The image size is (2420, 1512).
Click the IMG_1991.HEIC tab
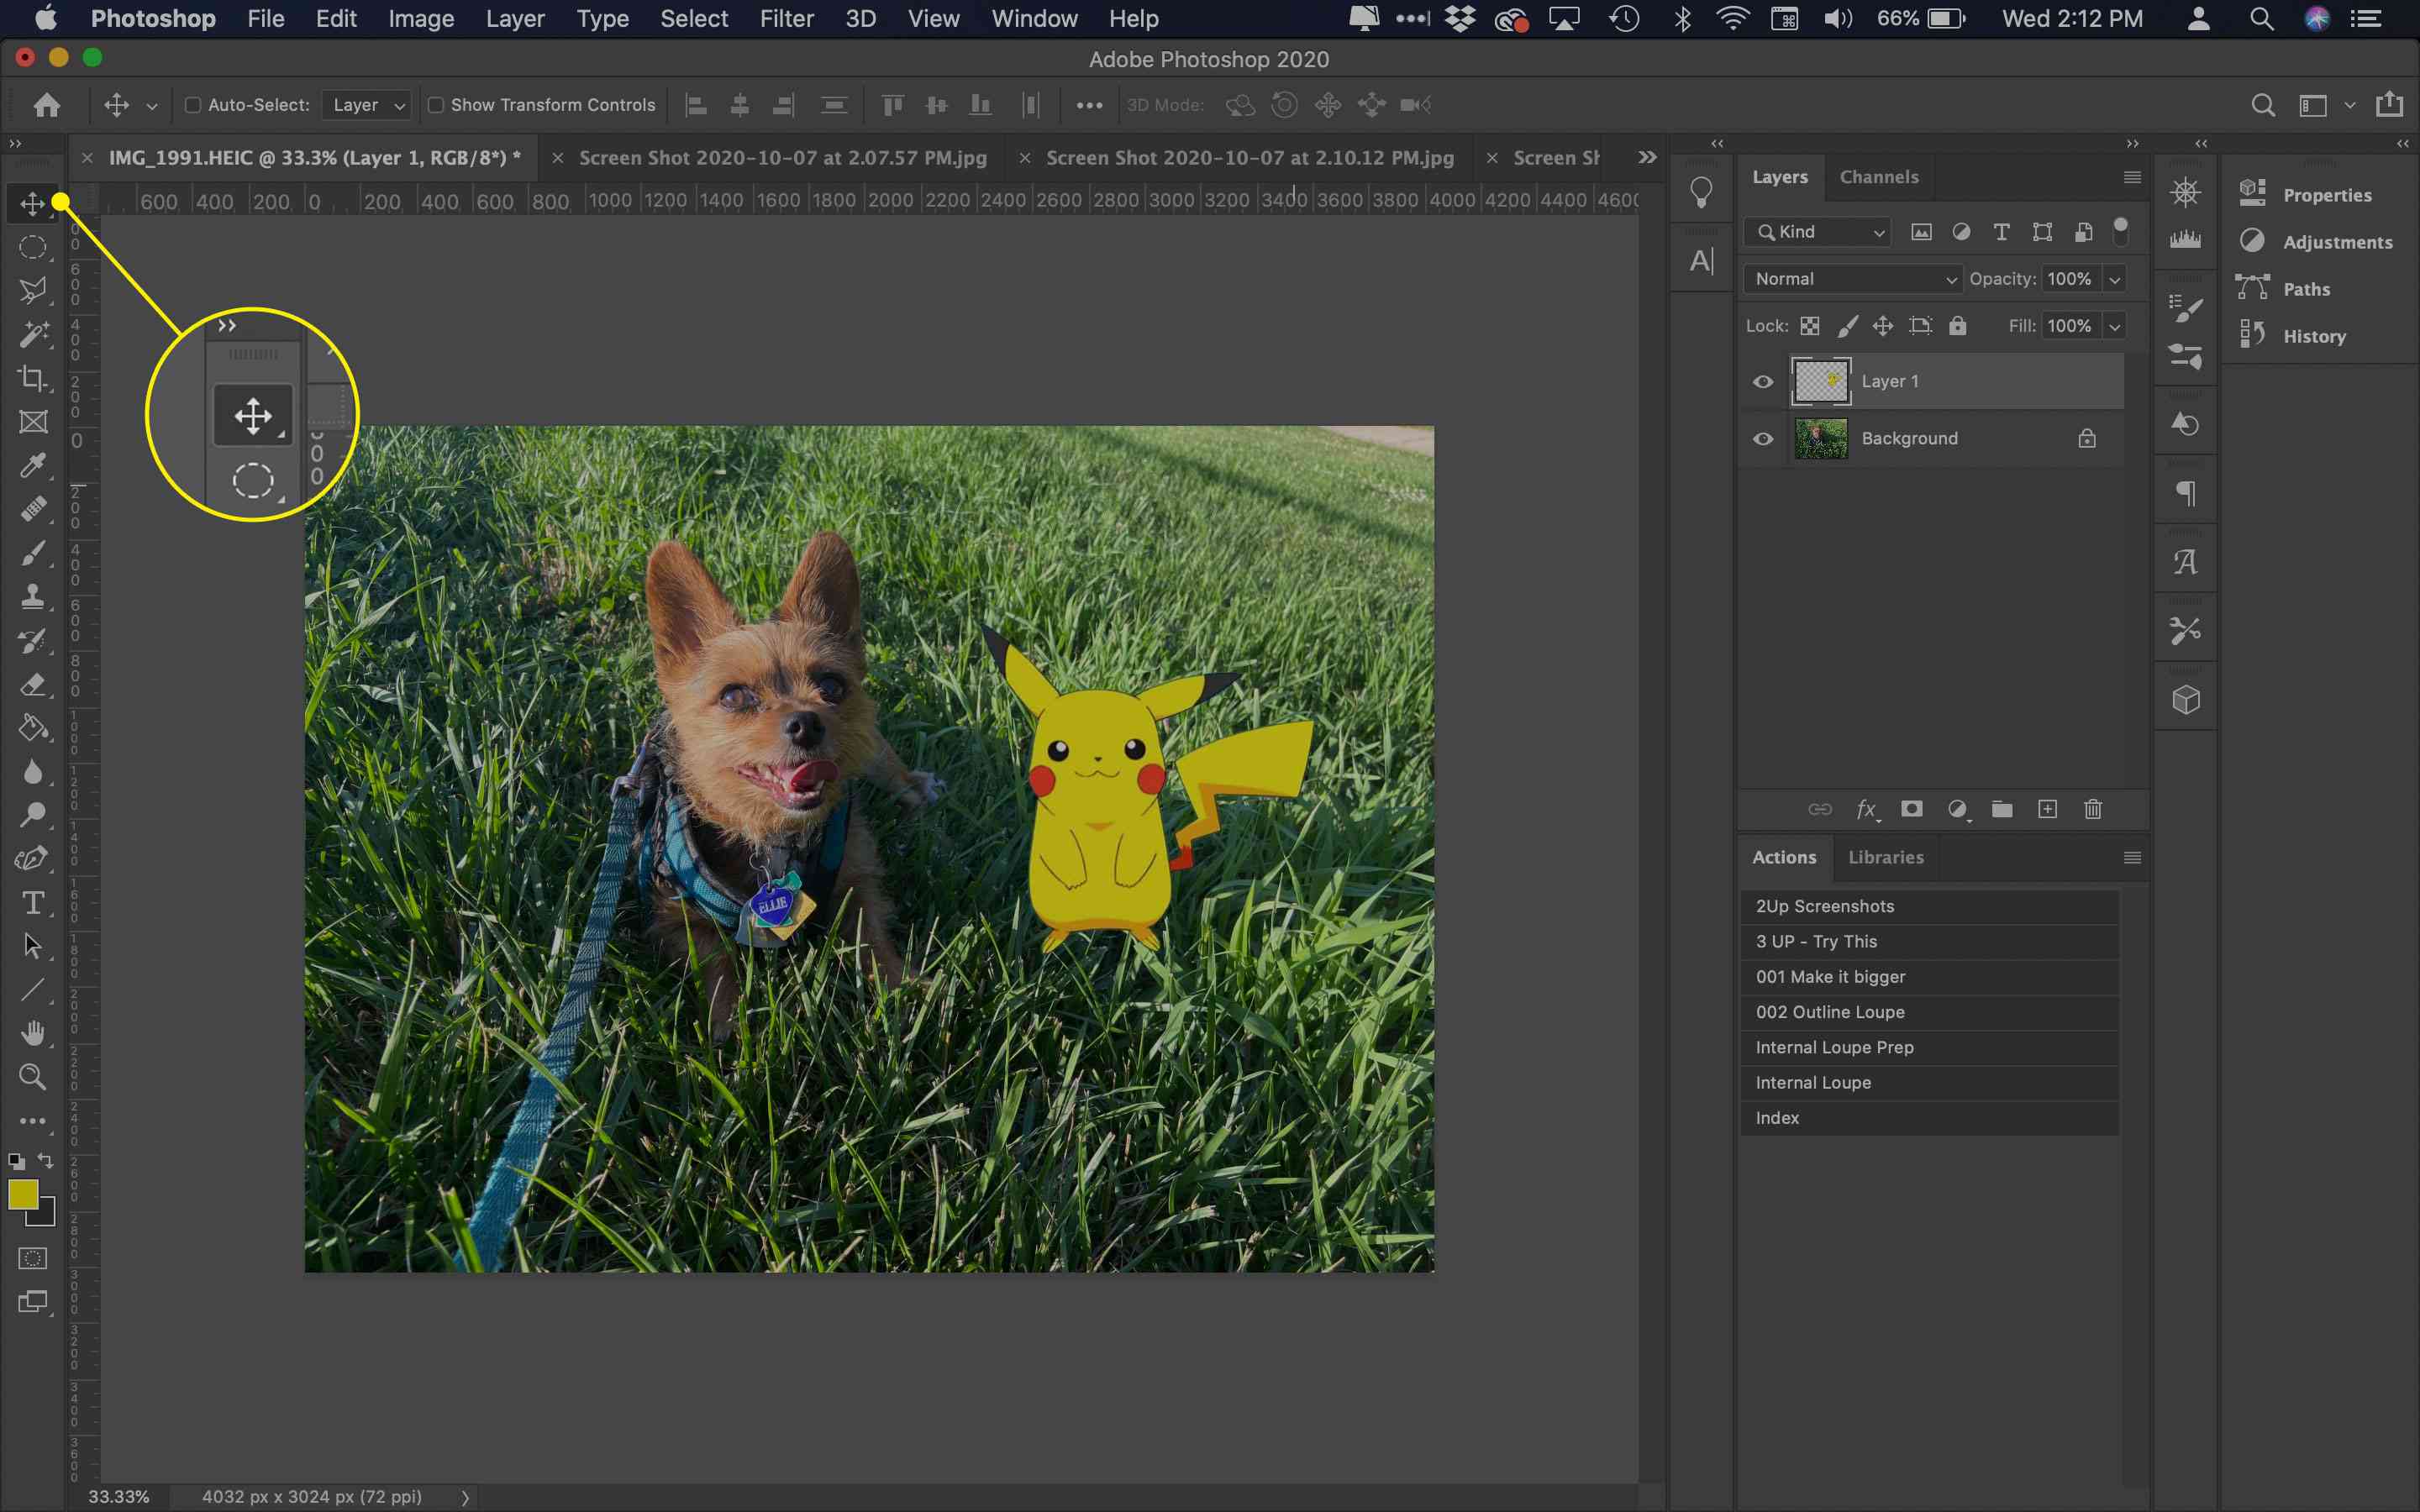[x=312, y=157]
